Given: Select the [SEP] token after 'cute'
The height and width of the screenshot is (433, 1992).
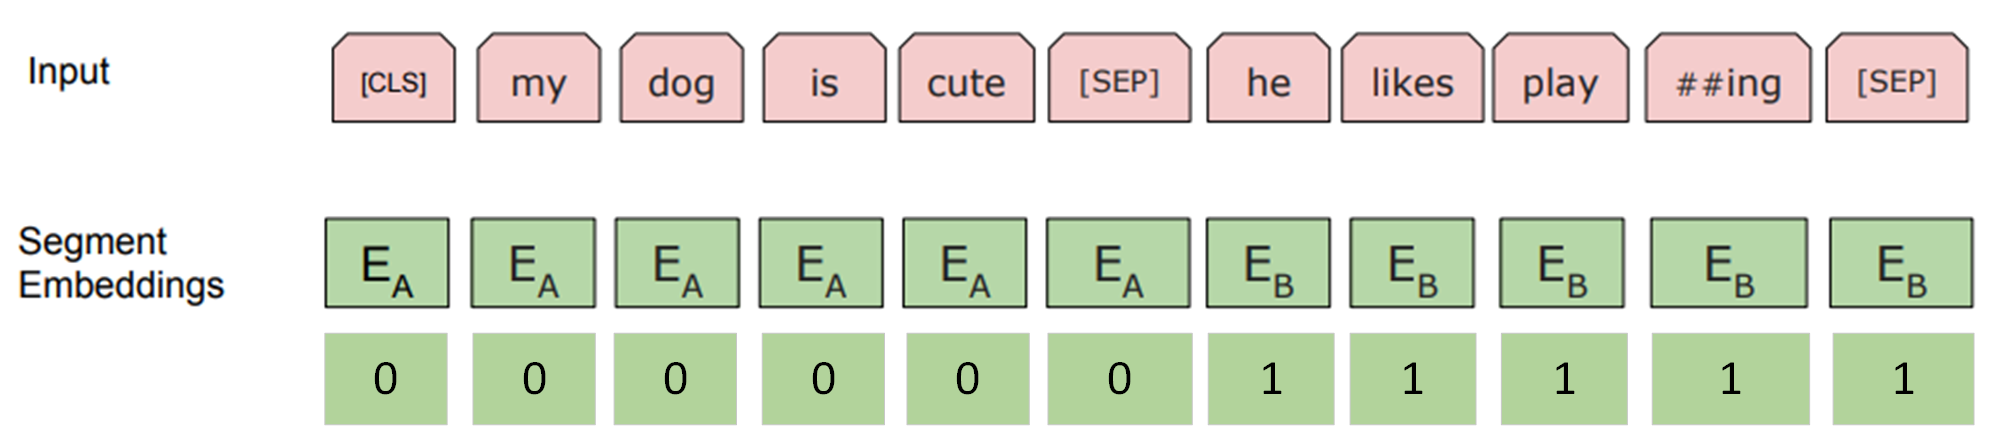Looking at the screenshot, I should click(1119, 79).
